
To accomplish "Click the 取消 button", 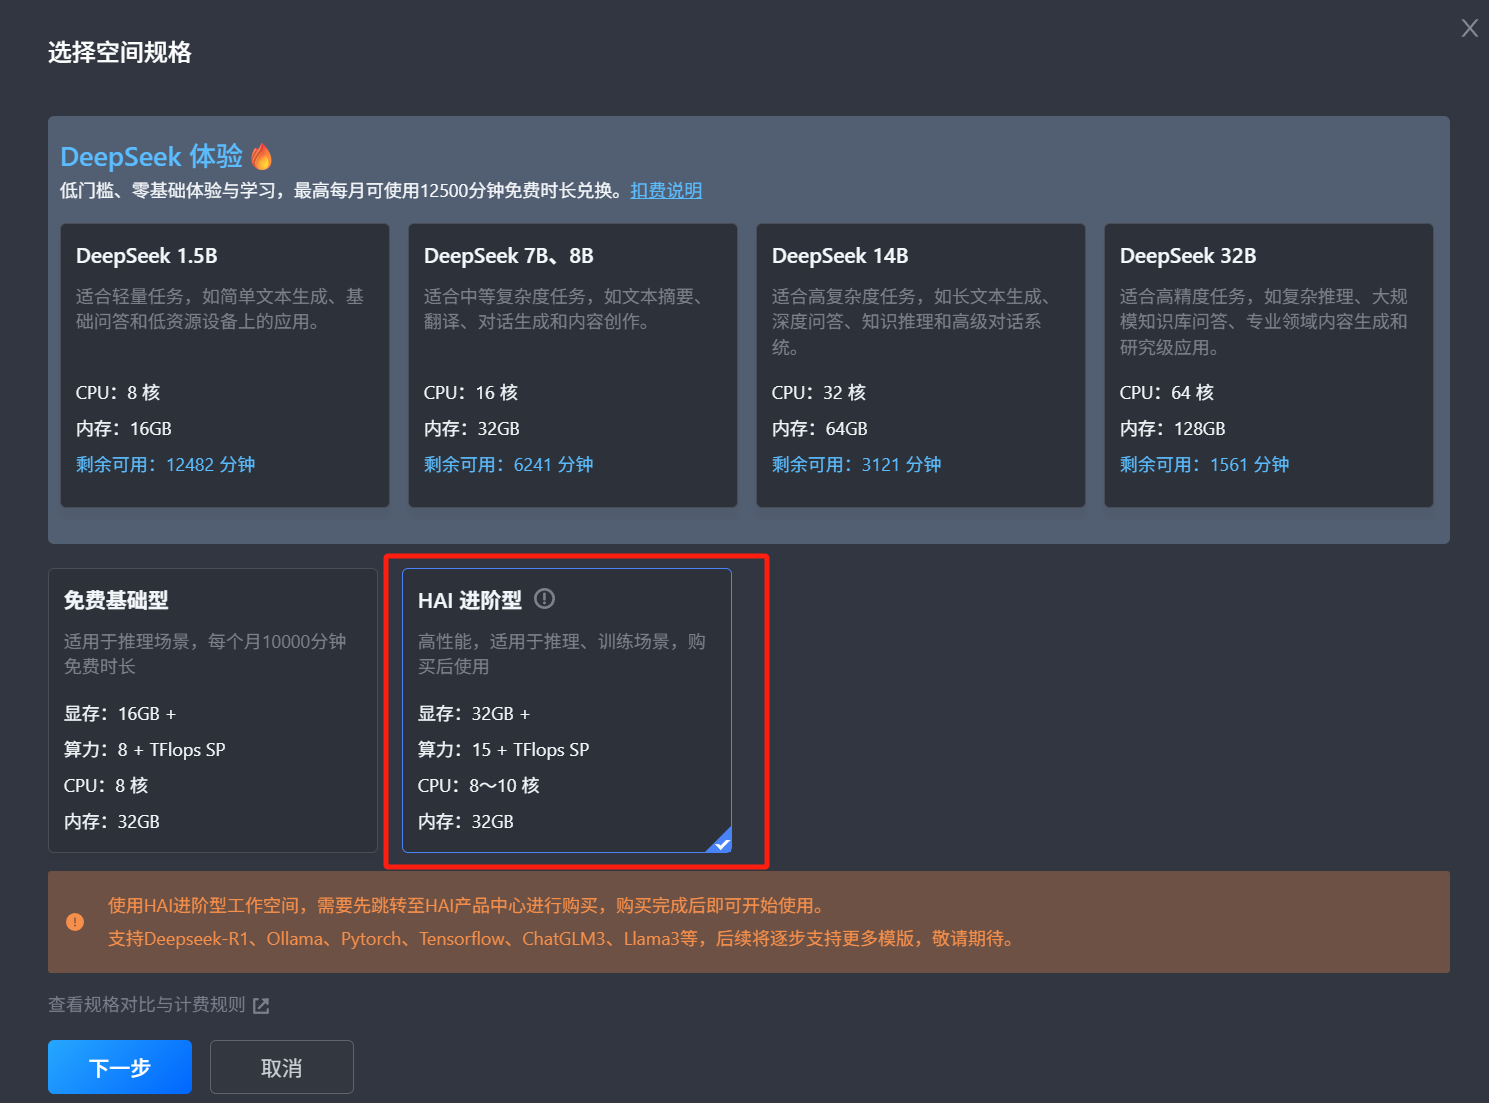I will pyautogui.click(x=282, y=1067).
